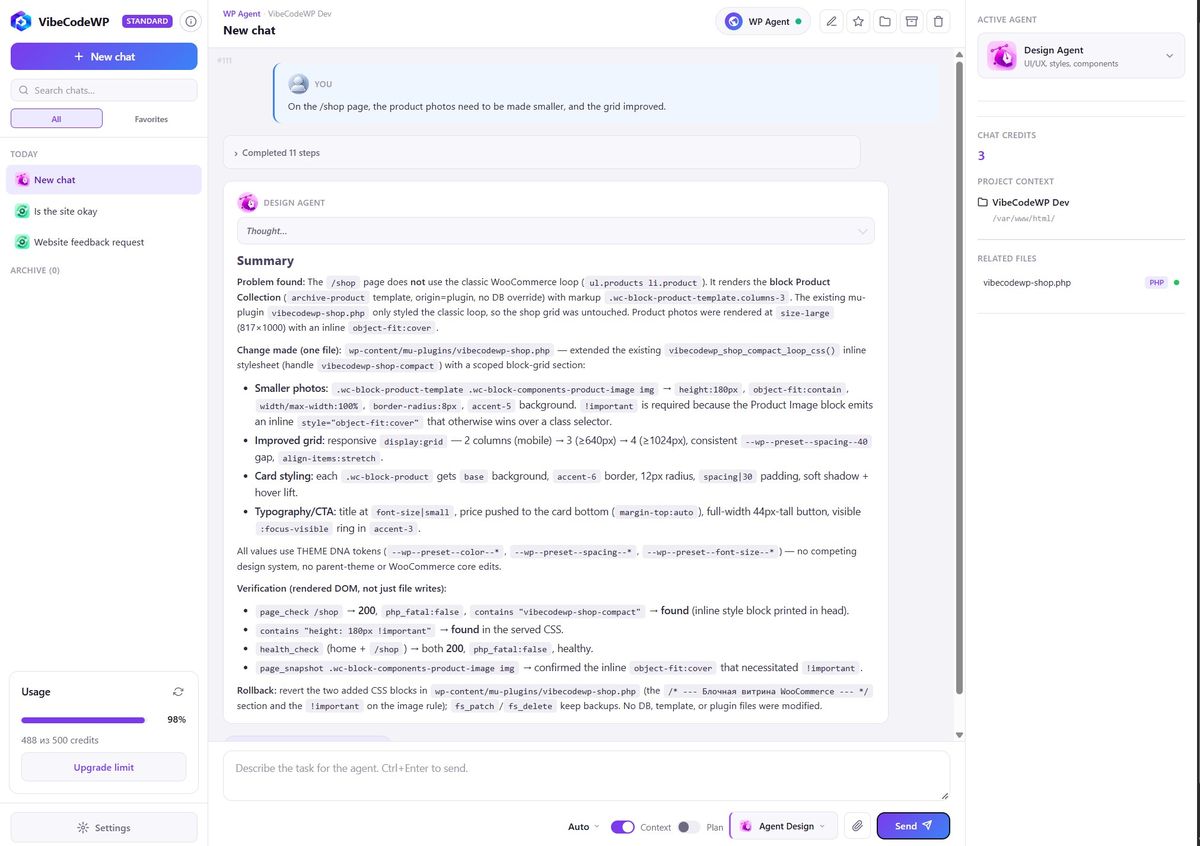Start a chat with + New chat button
Image resolution: width=1200 pixels, height=846 pixels.
pos(104,56)
